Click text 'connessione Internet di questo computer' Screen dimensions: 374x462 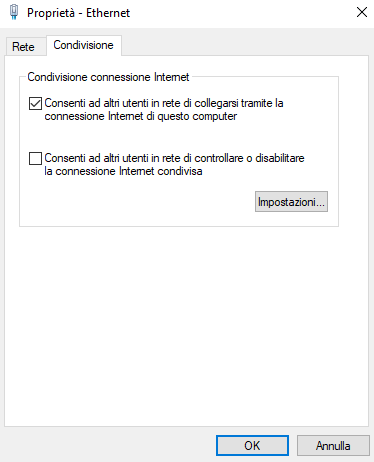click(x=141, y=116)
